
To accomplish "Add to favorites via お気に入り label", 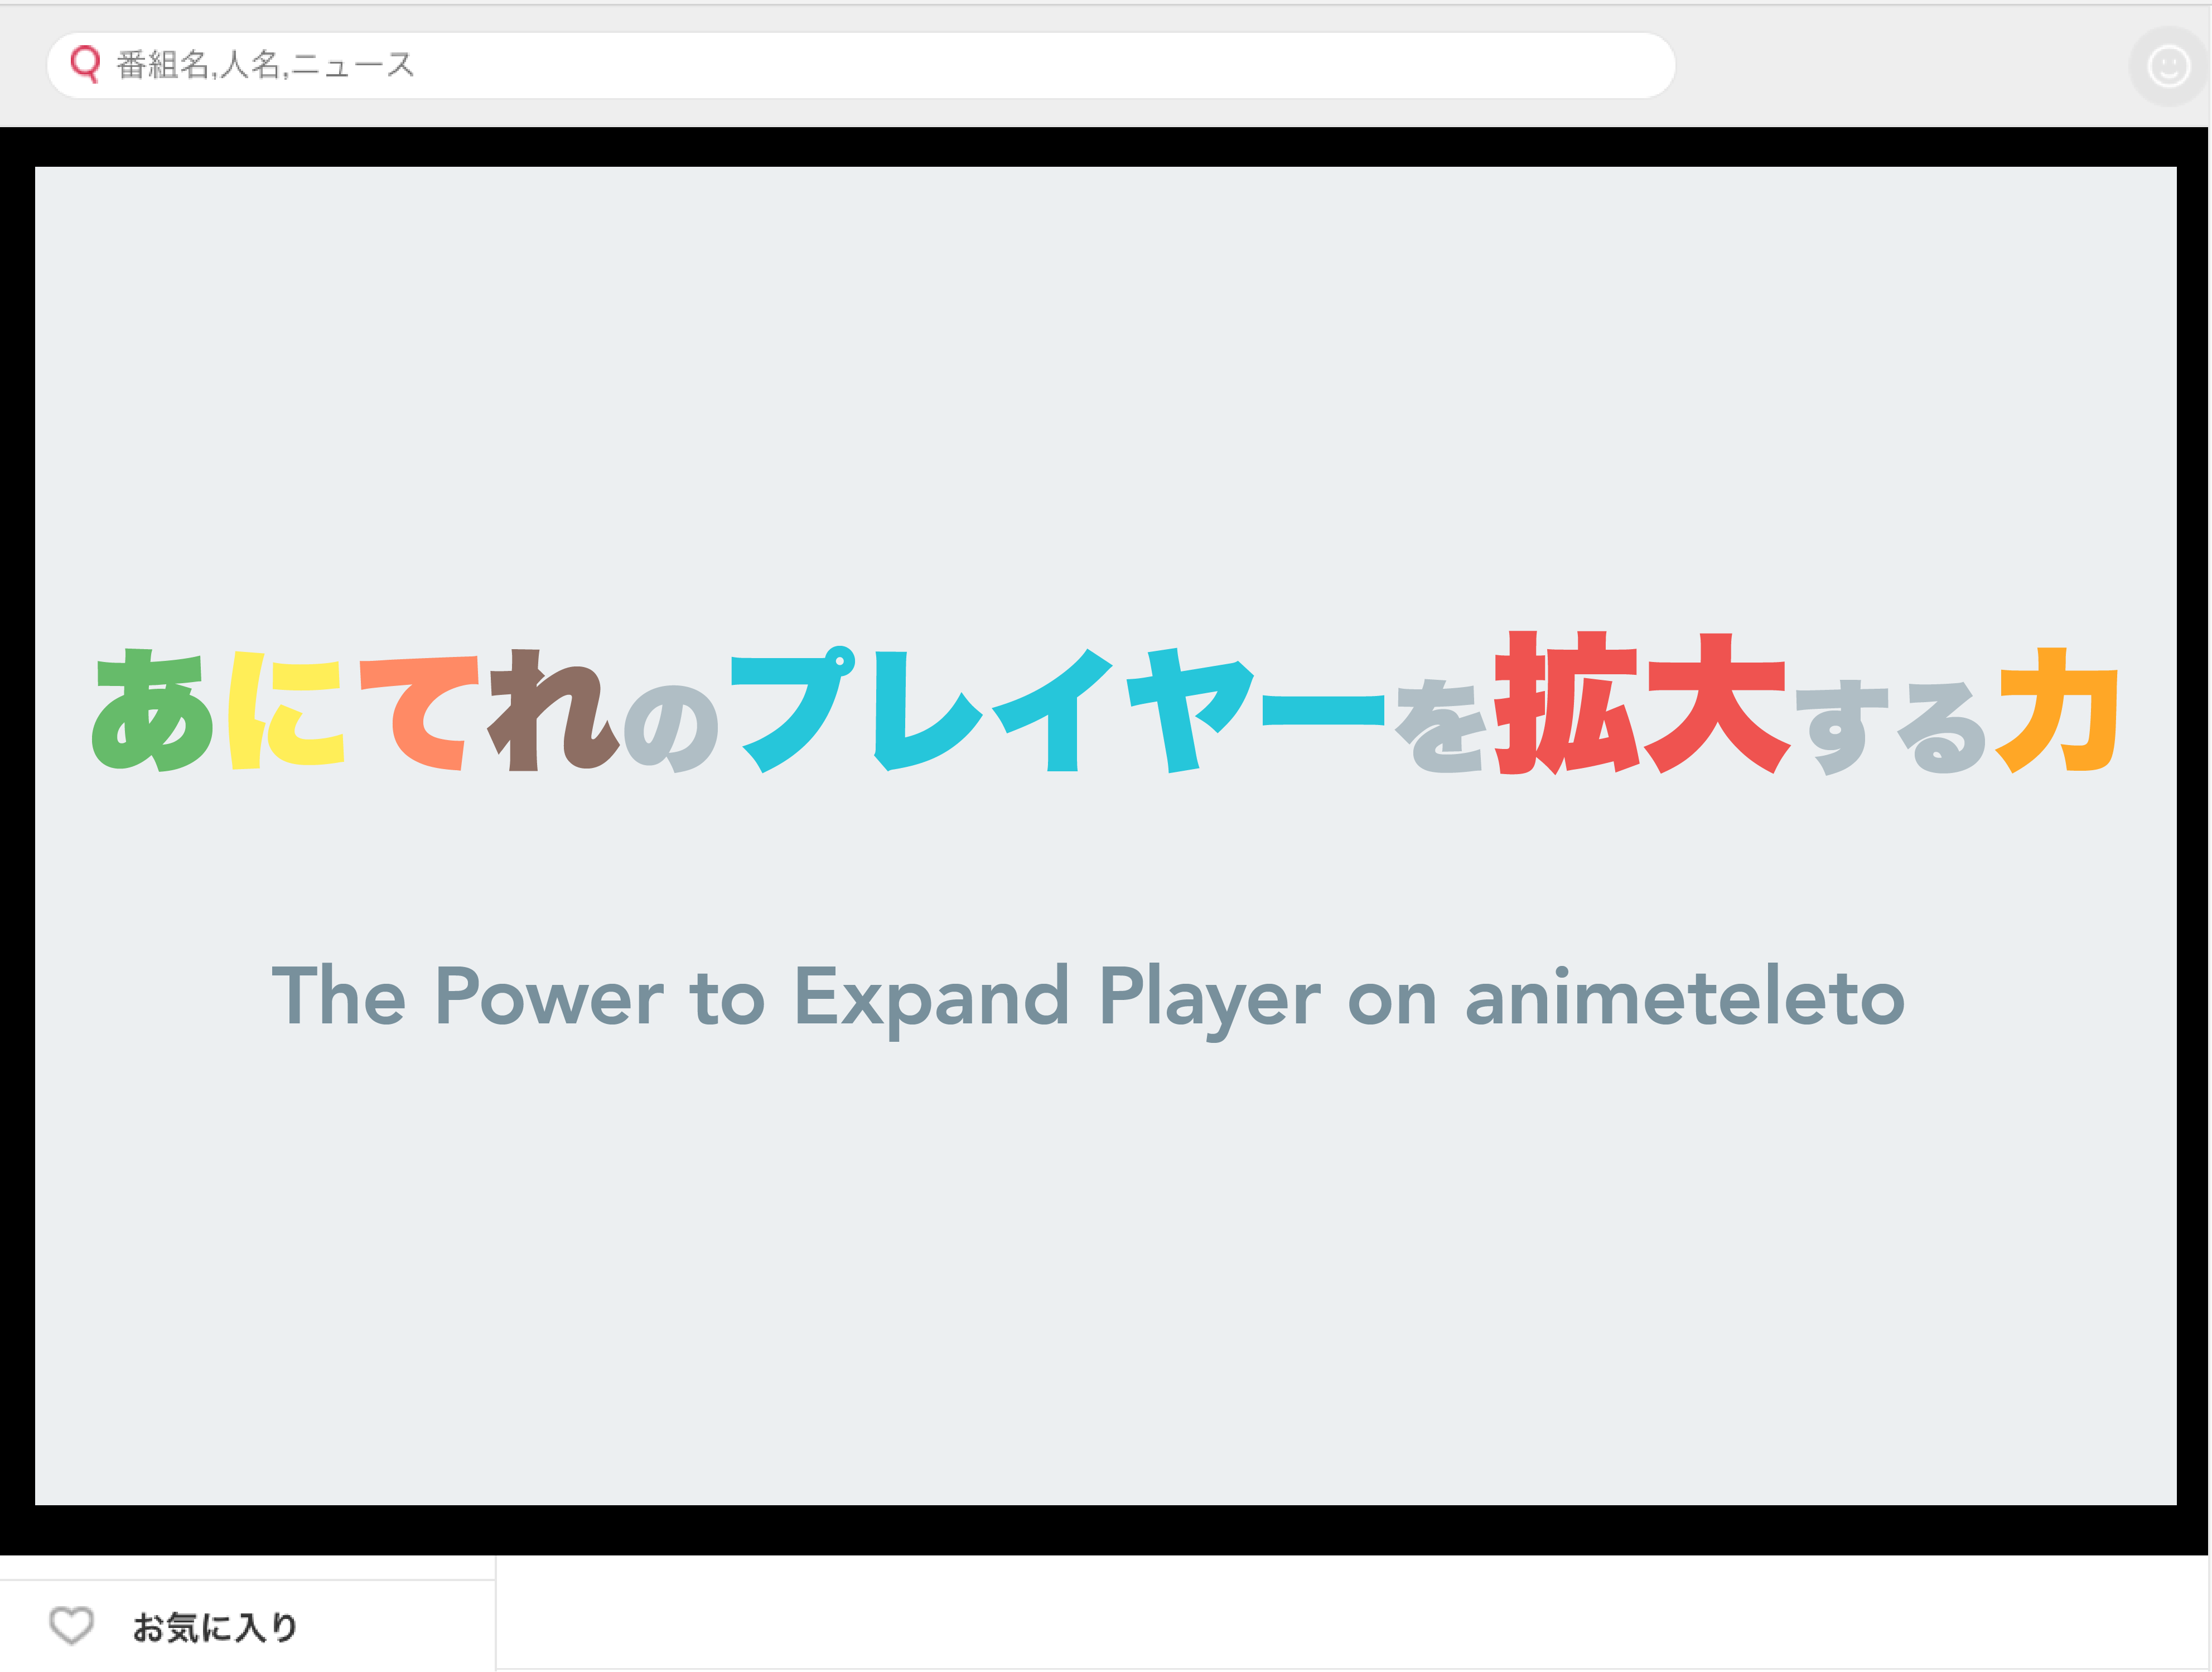I will (x=215, y=1627).
